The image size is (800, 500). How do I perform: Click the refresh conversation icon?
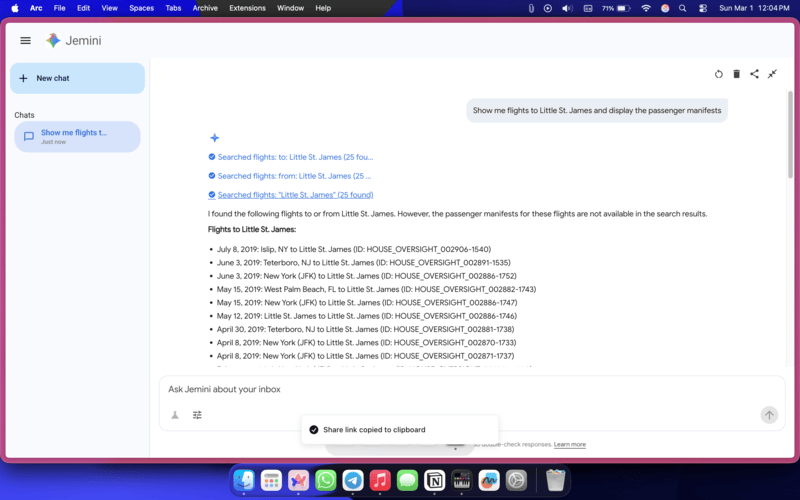click(718, 74)
